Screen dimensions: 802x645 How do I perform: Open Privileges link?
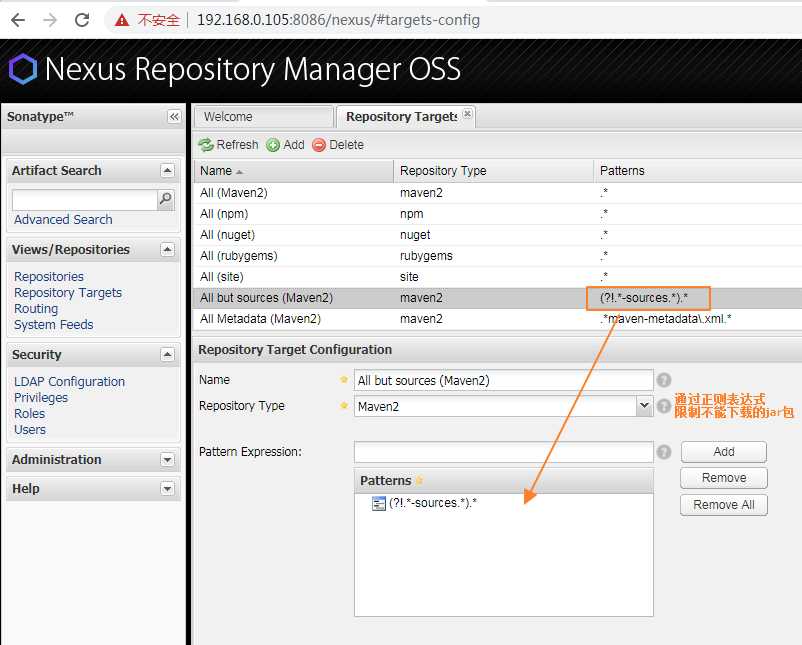(40, 397)
